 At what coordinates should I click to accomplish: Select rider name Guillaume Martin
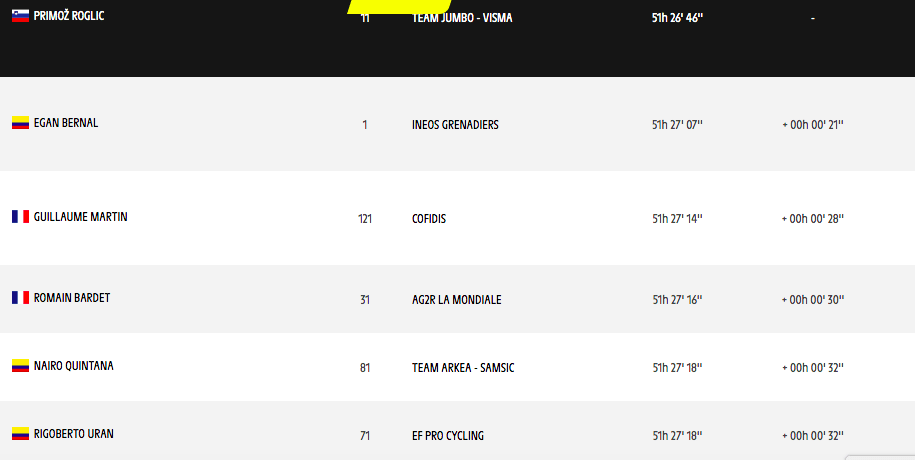click(80, 217)
